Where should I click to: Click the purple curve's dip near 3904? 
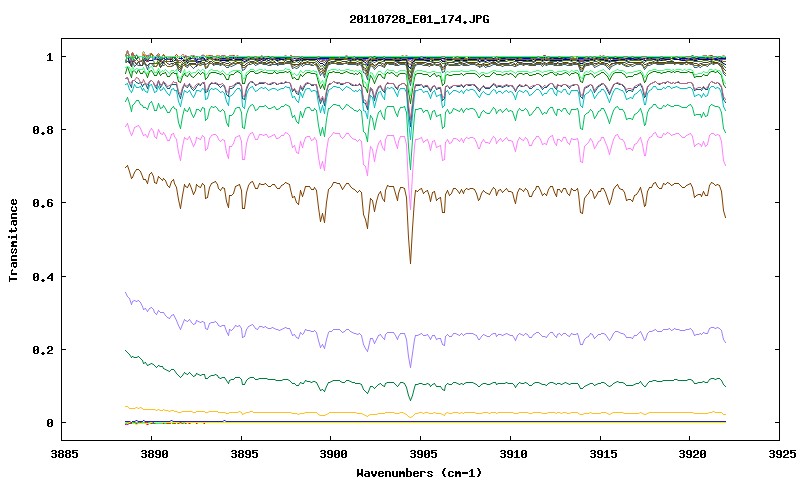(x=410, y=366)
